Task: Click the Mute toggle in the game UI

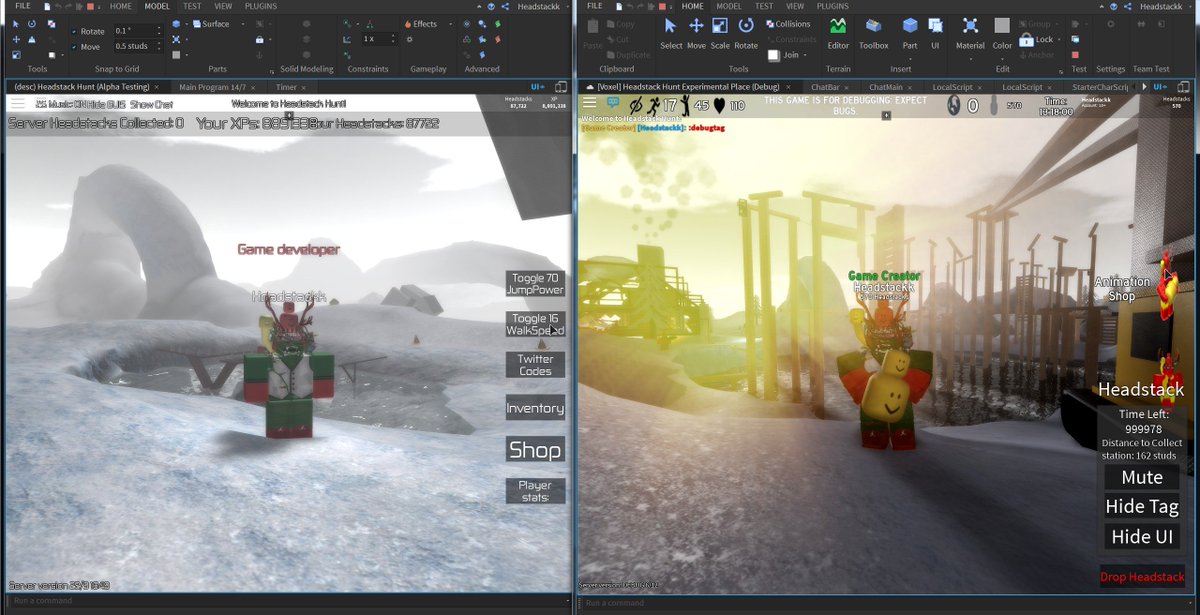Action: point(1141,478)
